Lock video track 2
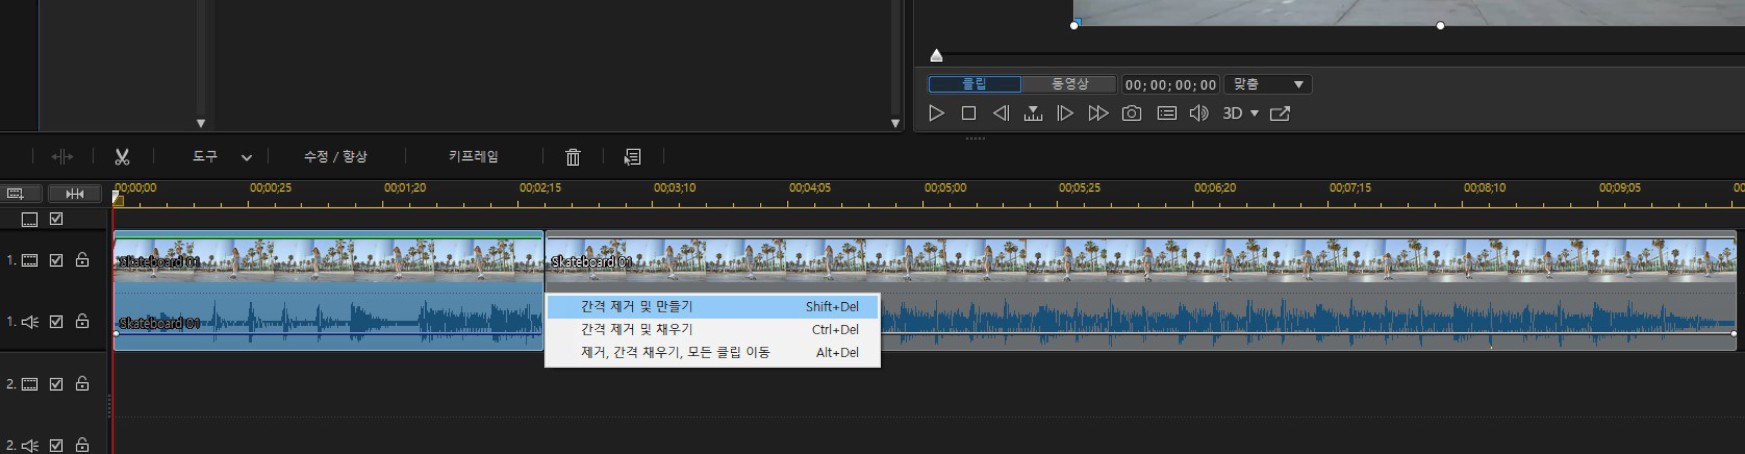The width and height of the screenshot is (1745, 454). (82, 383)
